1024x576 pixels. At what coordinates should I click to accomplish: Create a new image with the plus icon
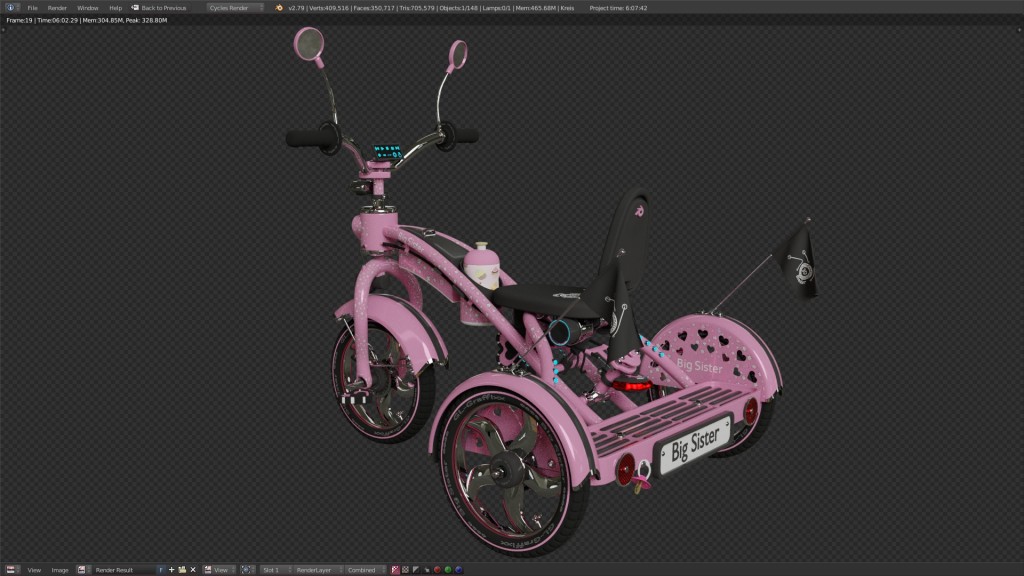pyautogui.click(x=172, y=568)
